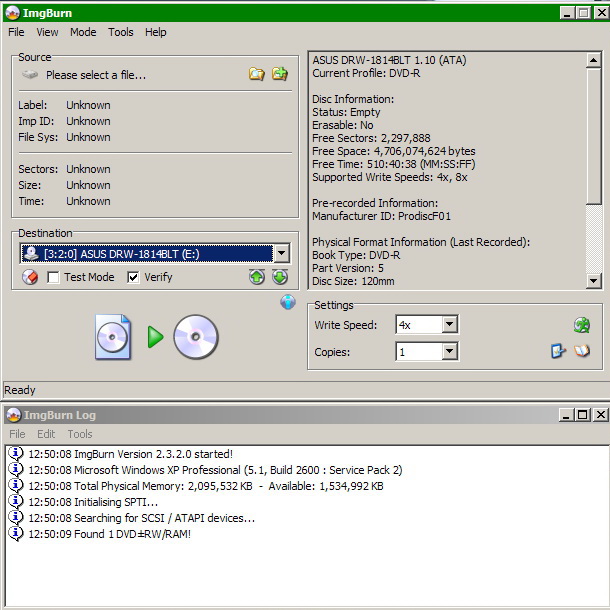Maximize the ImgBurn Log window
The image size is (610, 610).
point(582,415)
